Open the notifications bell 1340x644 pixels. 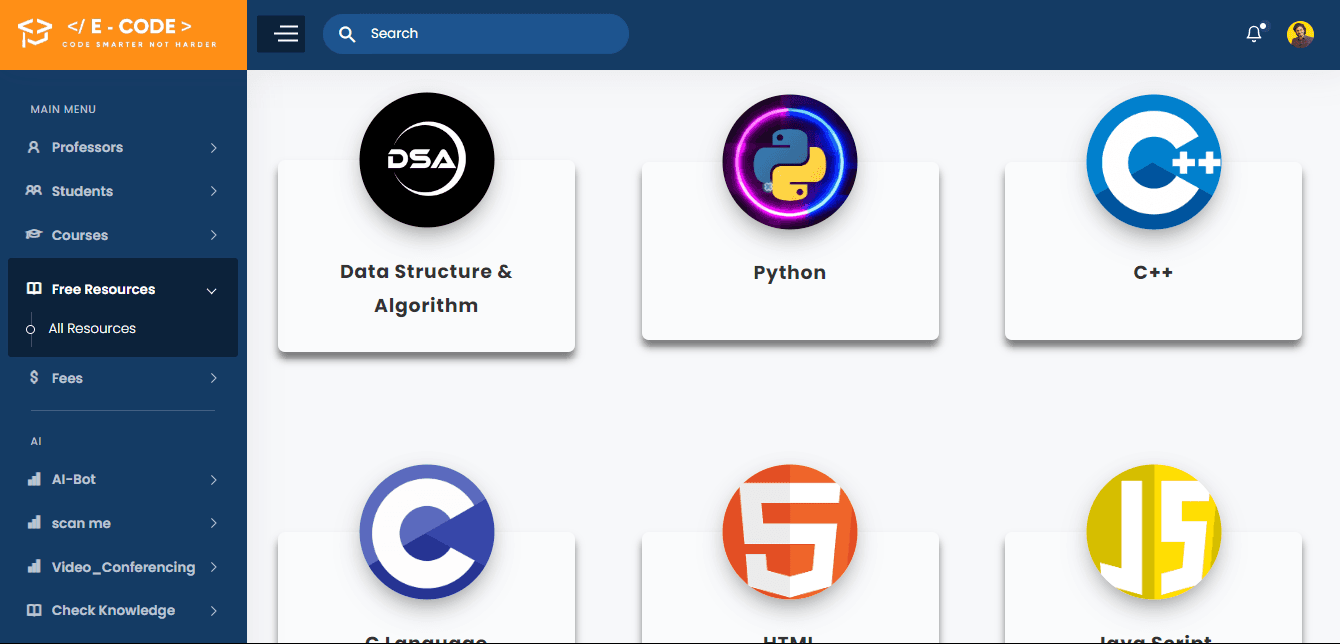1254,34
